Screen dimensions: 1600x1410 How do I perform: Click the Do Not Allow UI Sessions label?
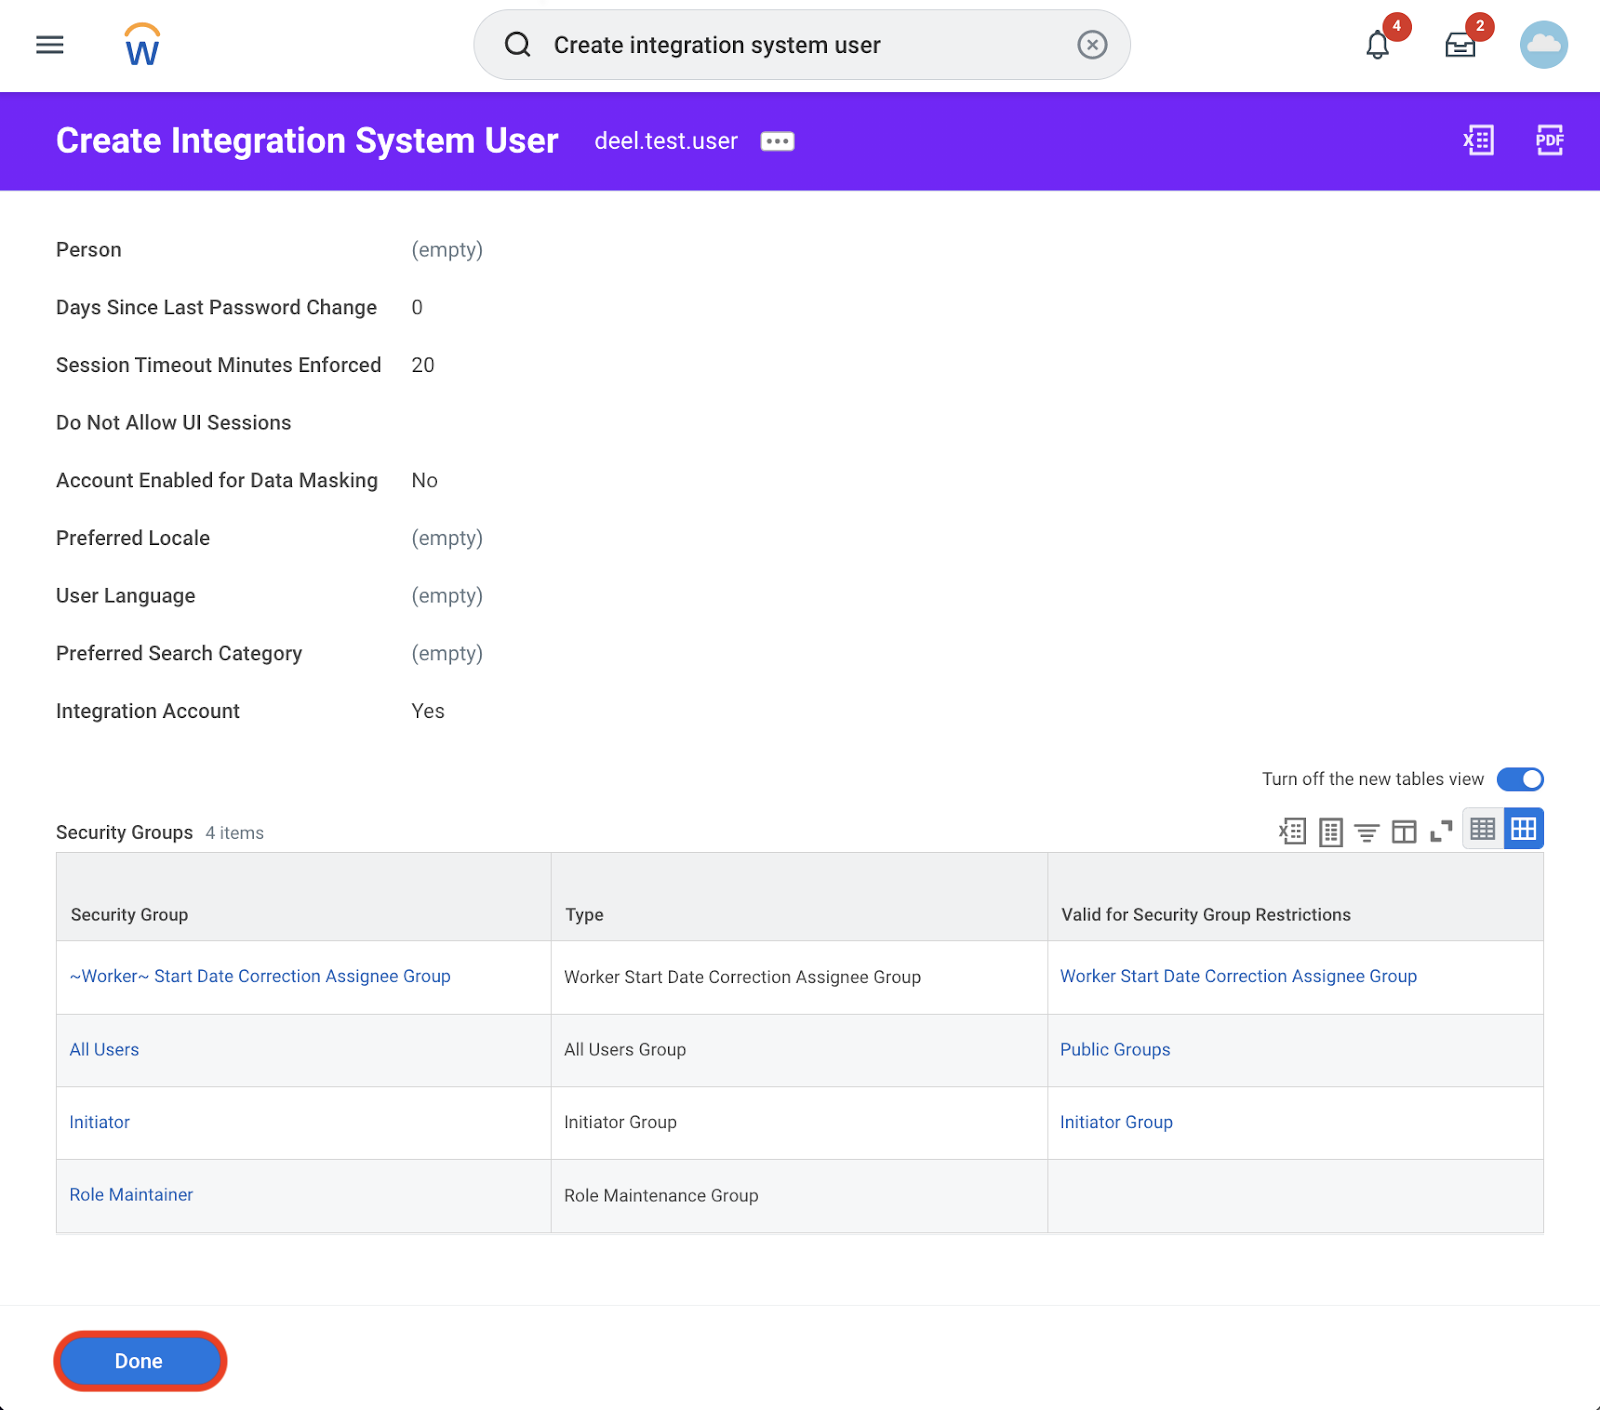coord(174,422)
